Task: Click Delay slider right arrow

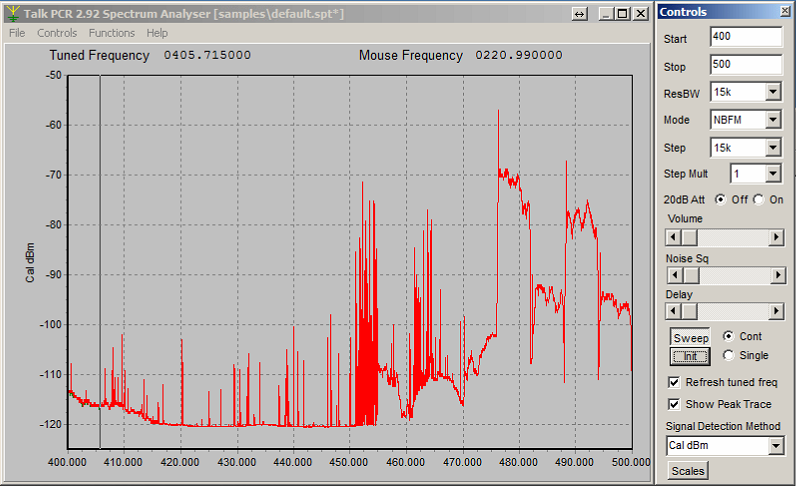Action: pyautogui.click(x=776, y=311)
